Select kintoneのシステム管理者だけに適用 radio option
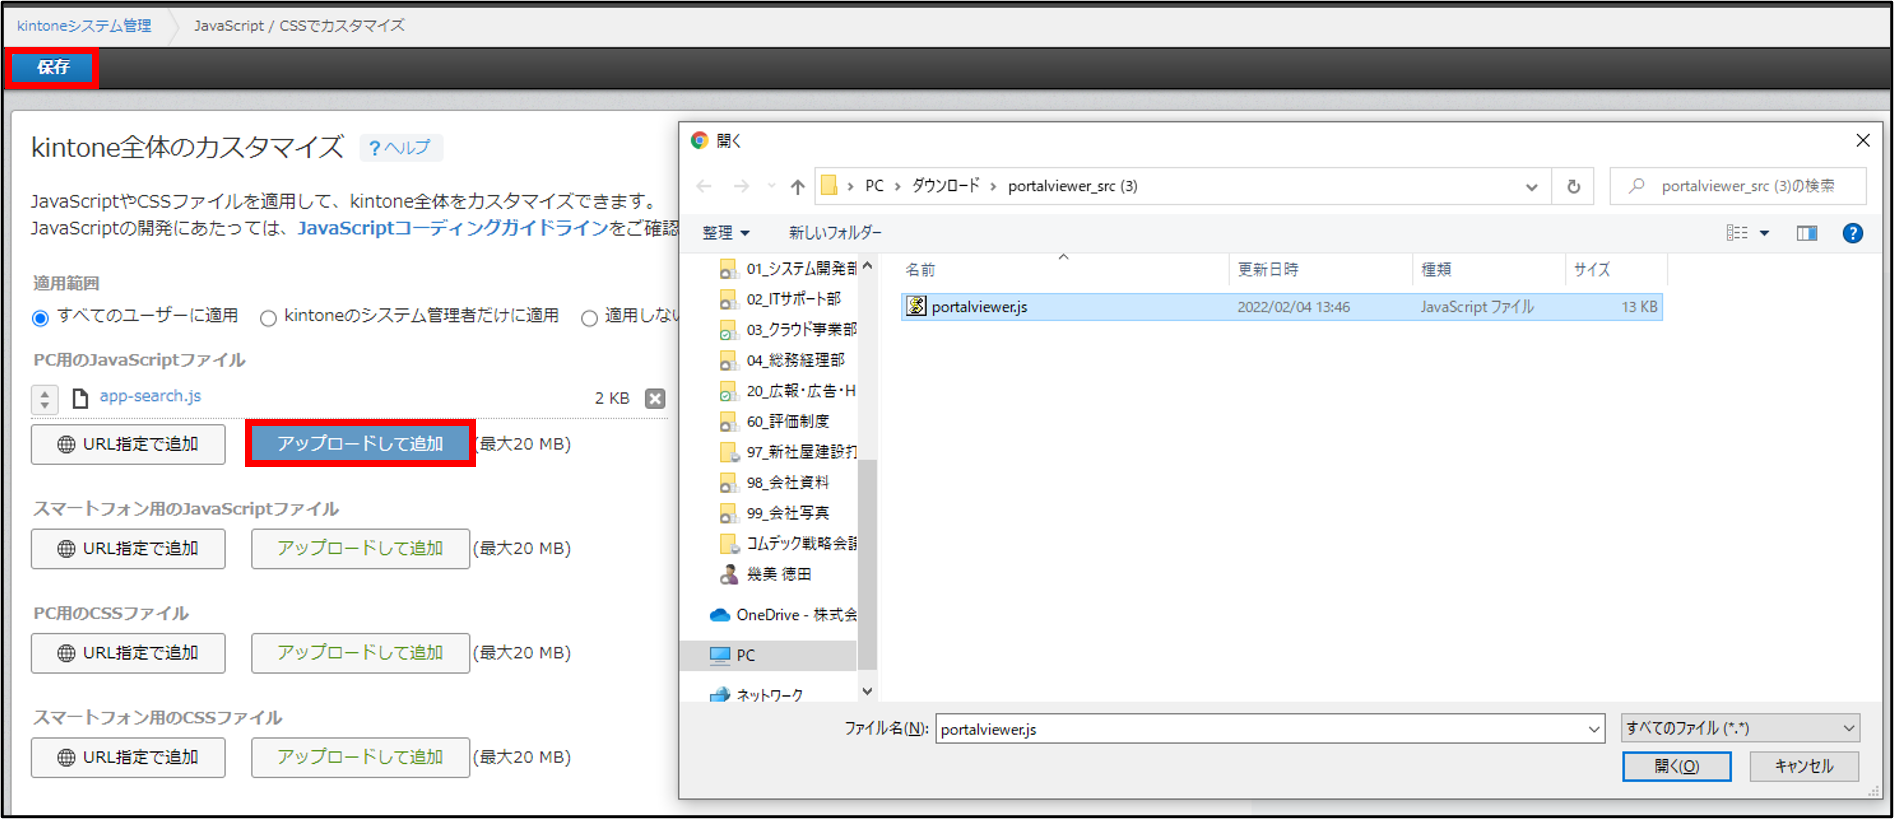1894x819 pixels. pyautogui.click(x=268, y=318)
